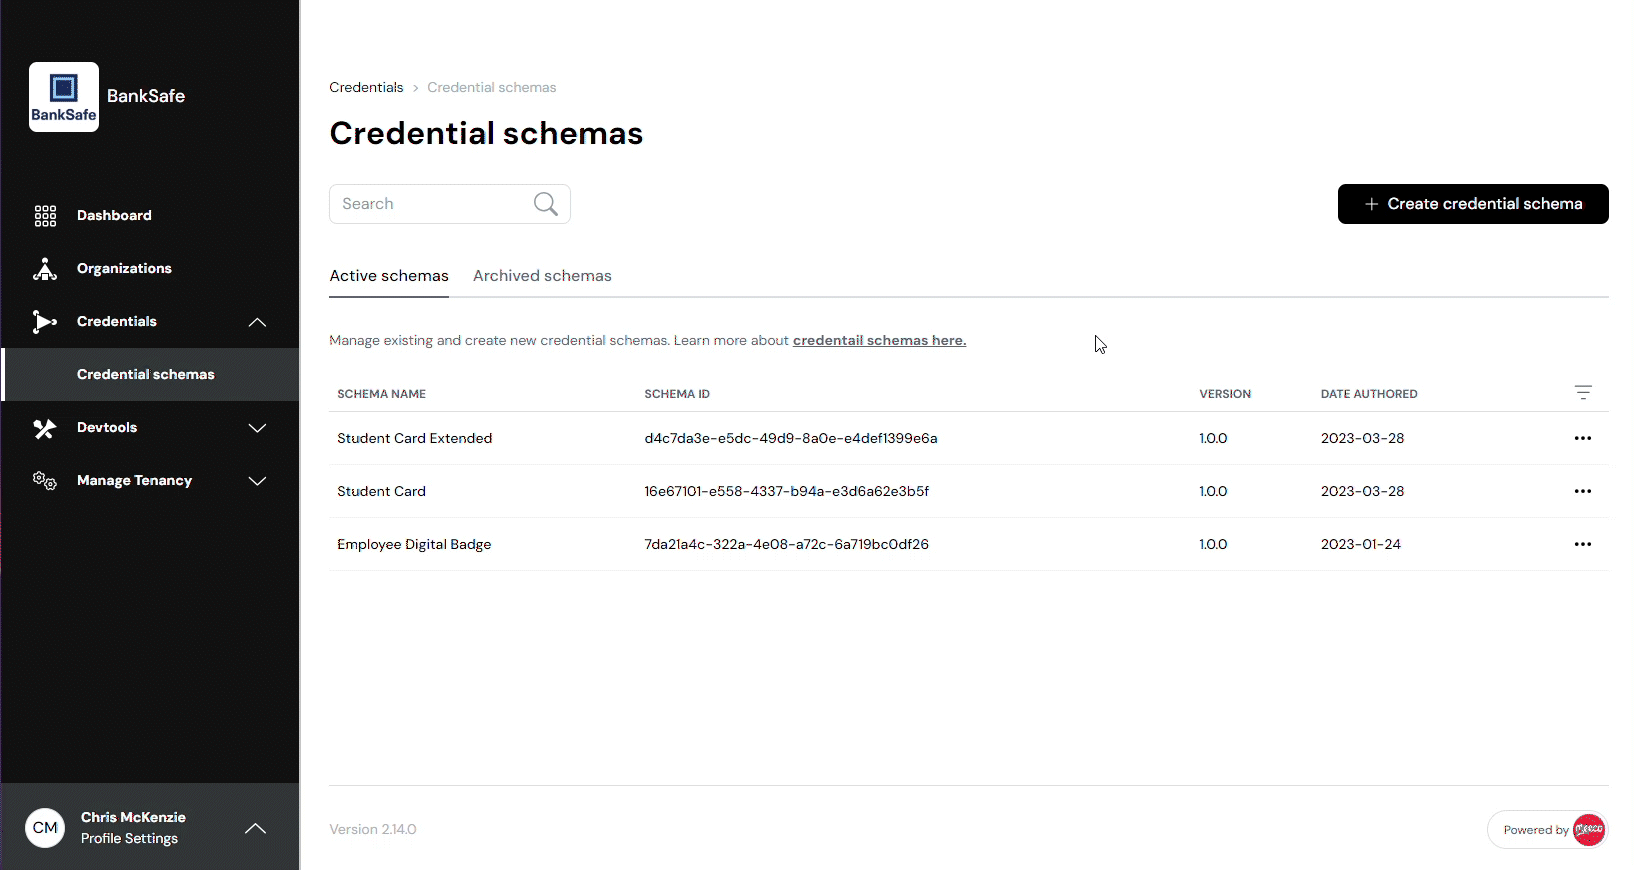Image resolution: width=1634 pixels, height=870 pixels.
Task: Click Credential schemas breadcrumb
Action: click(491, 87)
